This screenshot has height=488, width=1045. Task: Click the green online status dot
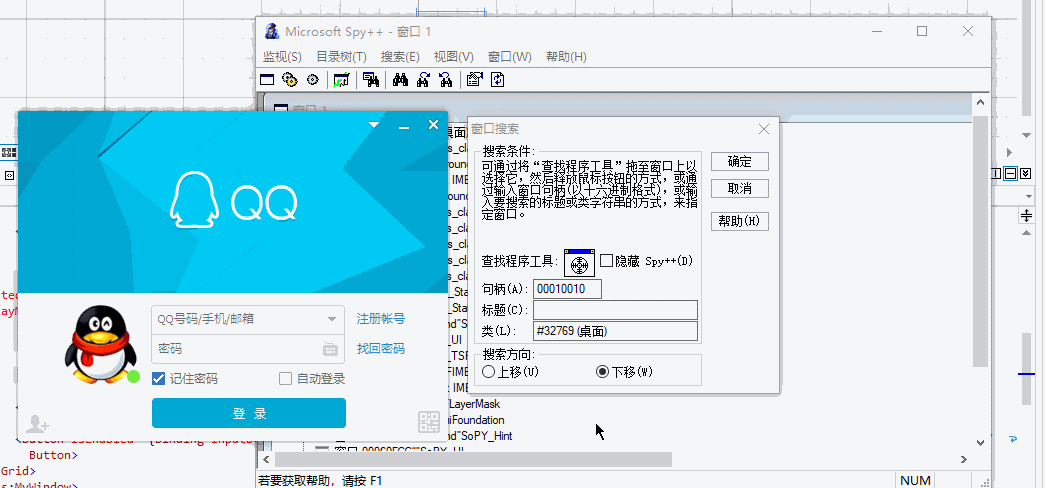click(x=133, y=377)
